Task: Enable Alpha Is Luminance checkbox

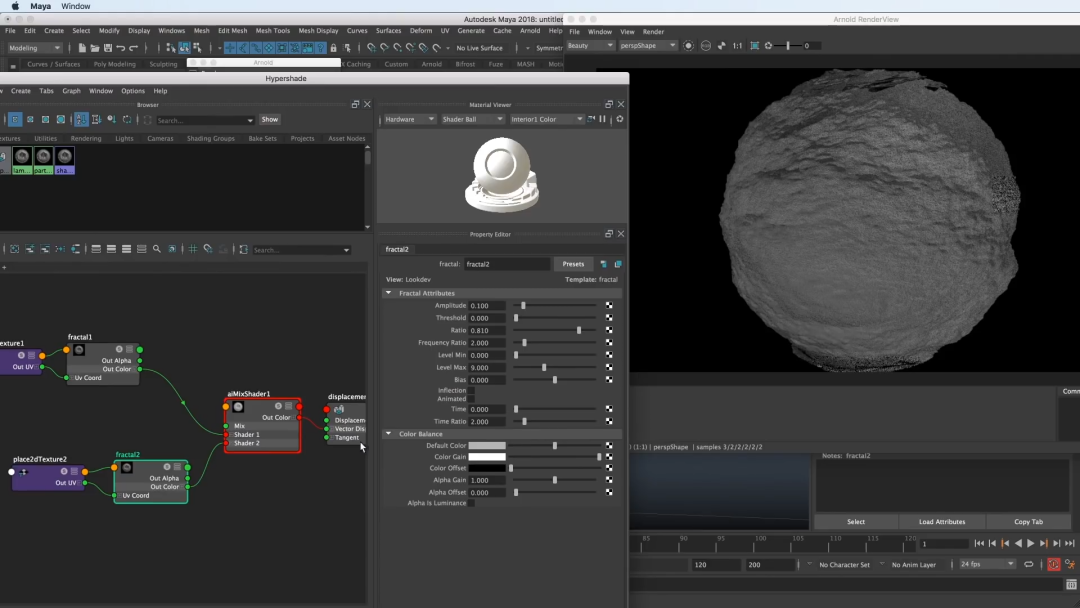Action: [x=472, y=503]
